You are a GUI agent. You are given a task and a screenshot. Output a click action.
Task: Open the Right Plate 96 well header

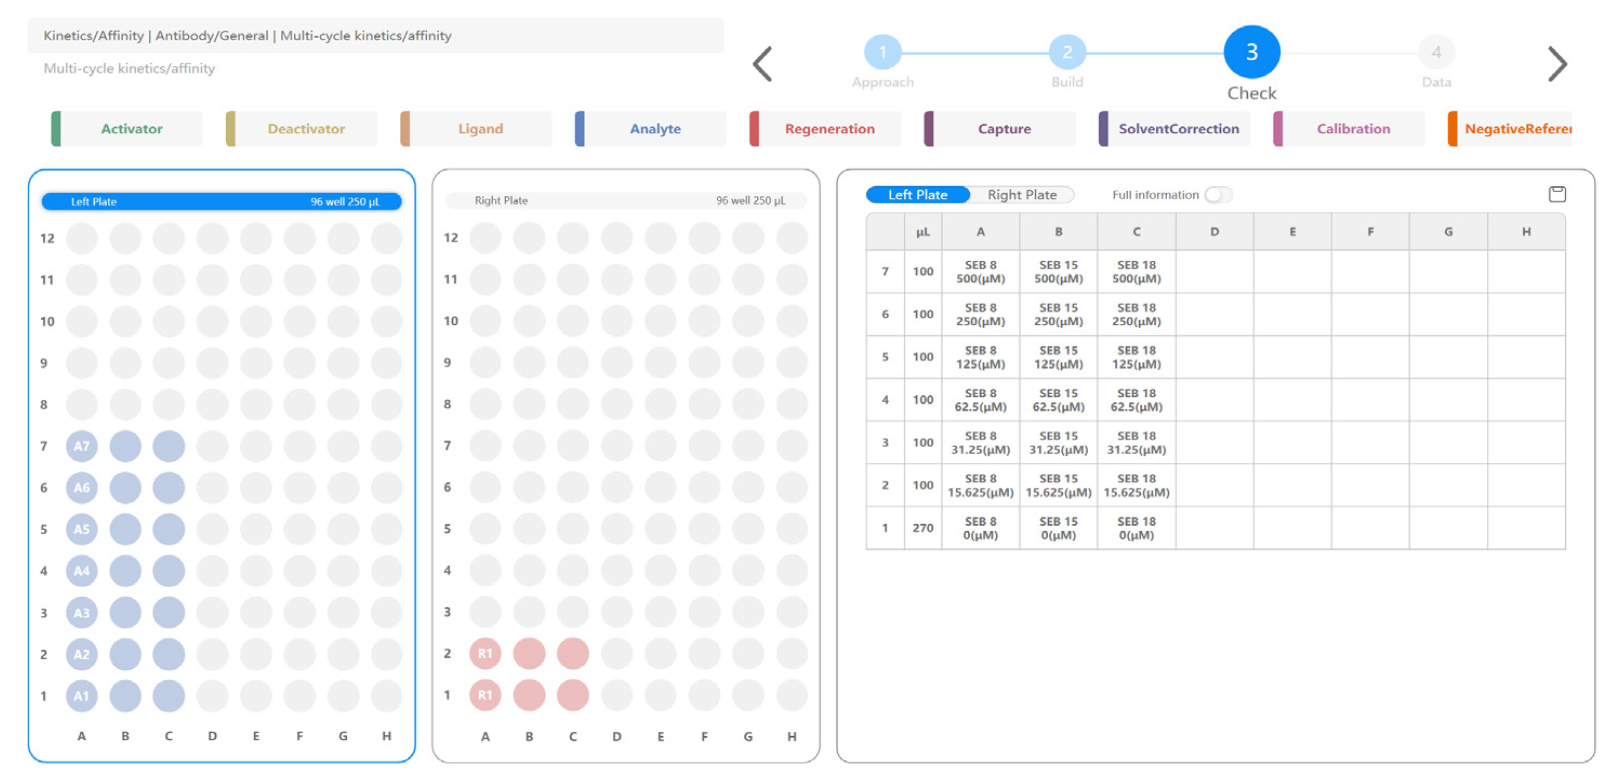click(626, 201)
